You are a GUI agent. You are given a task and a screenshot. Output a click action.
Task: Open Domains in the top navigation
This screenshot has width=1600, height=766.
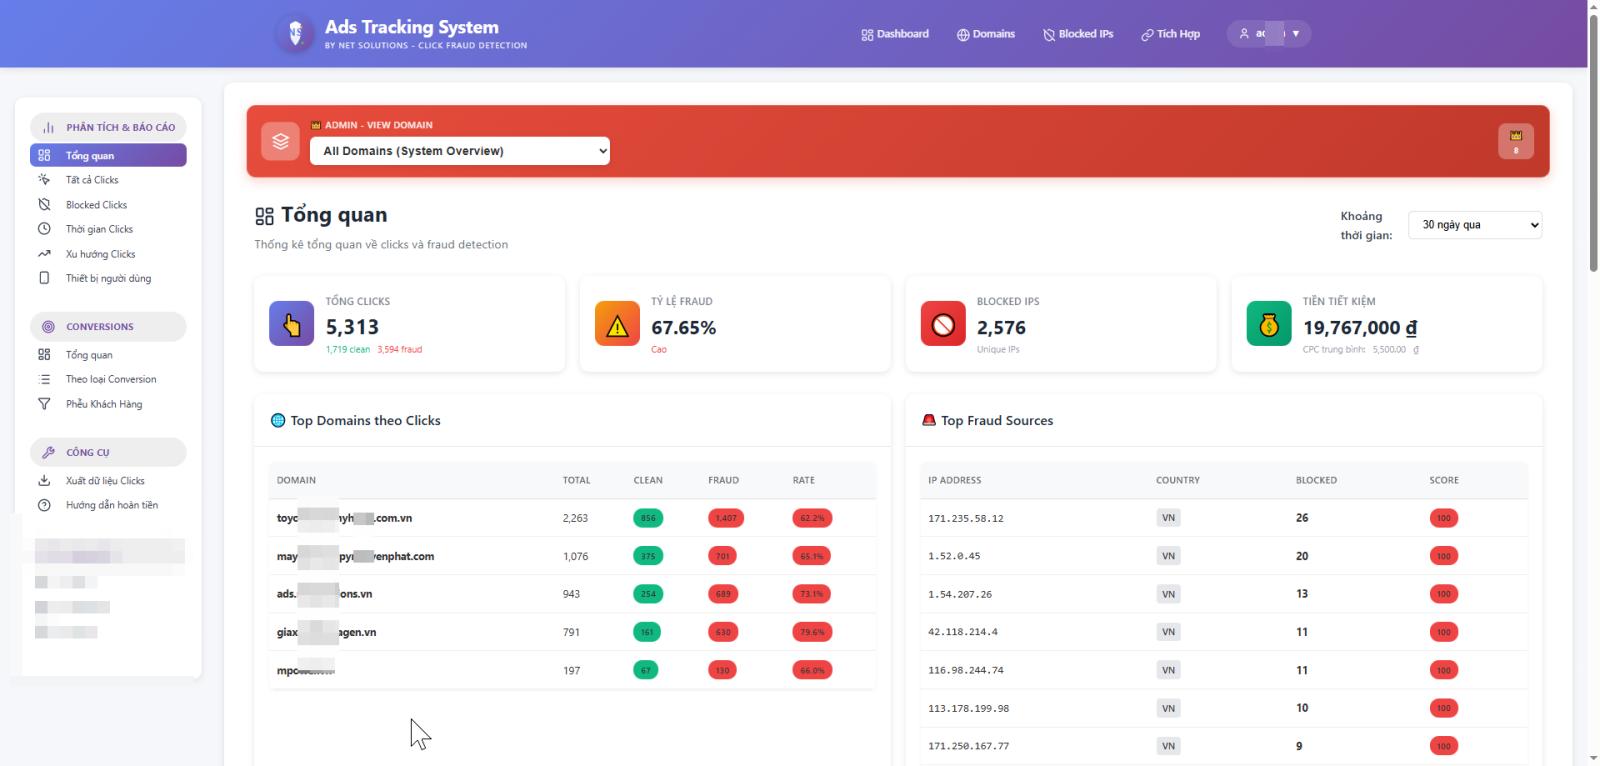click(986, 34)
